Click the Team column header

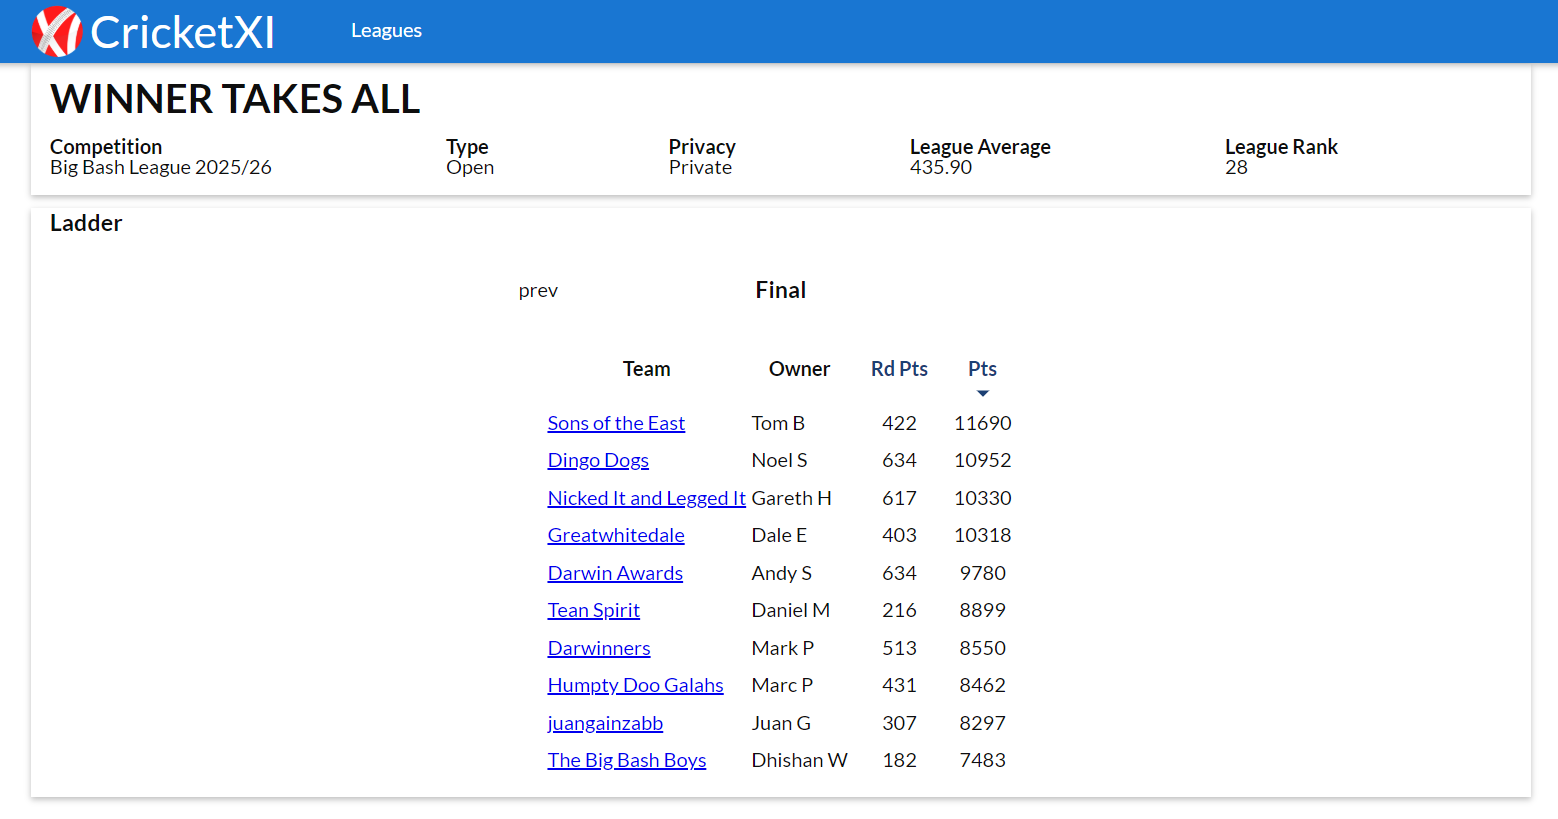pos(646,369)
